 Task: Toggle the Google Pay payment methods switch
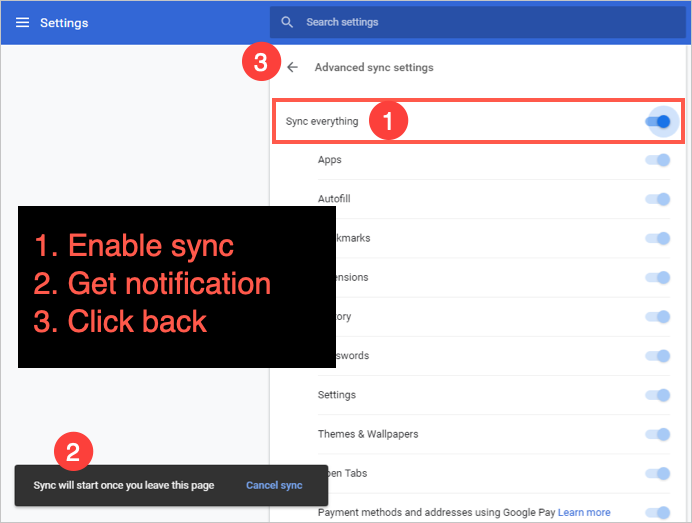click(x=658, y=511)
